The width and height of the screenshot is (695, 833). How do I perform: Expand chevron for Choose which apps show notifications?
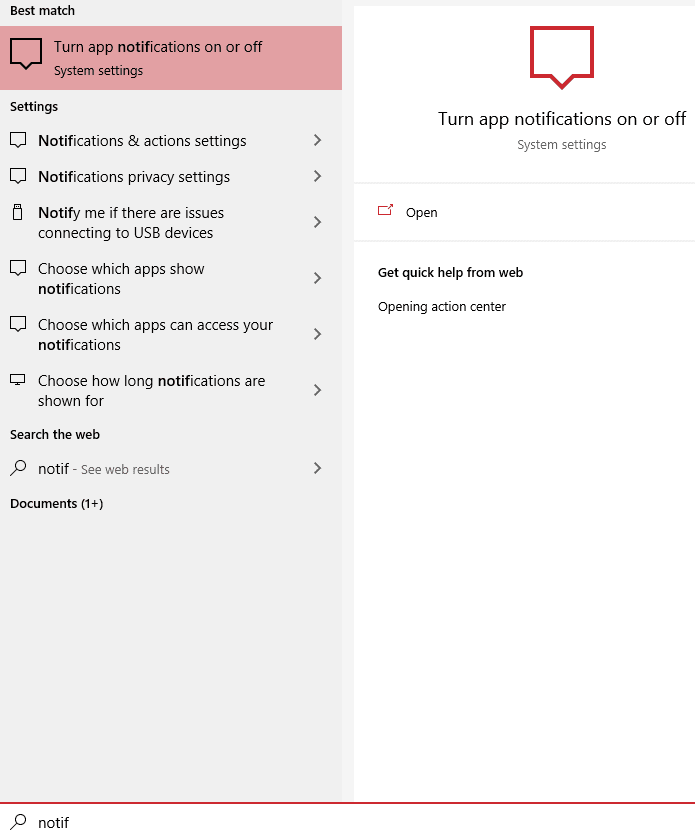point(317,278)
